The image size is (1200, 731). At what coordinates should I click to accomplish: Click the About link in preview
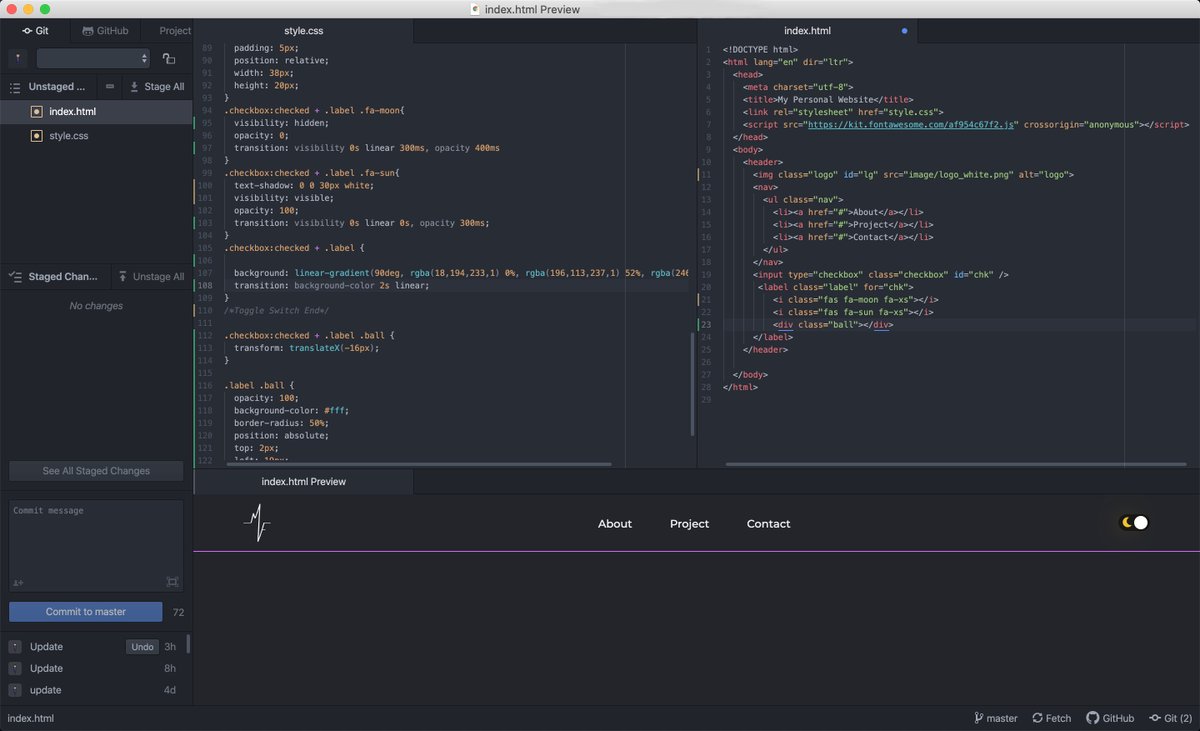pyautogui.click(x=615, y=524)
